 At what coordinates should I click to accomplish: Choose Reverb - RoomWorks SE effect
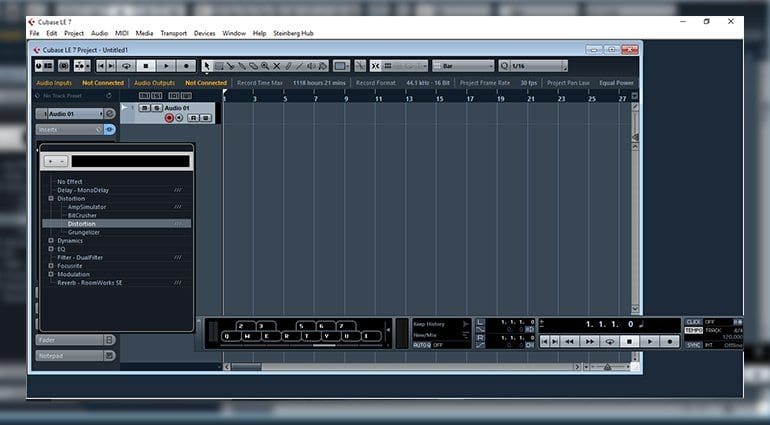[x=89, y=283]
